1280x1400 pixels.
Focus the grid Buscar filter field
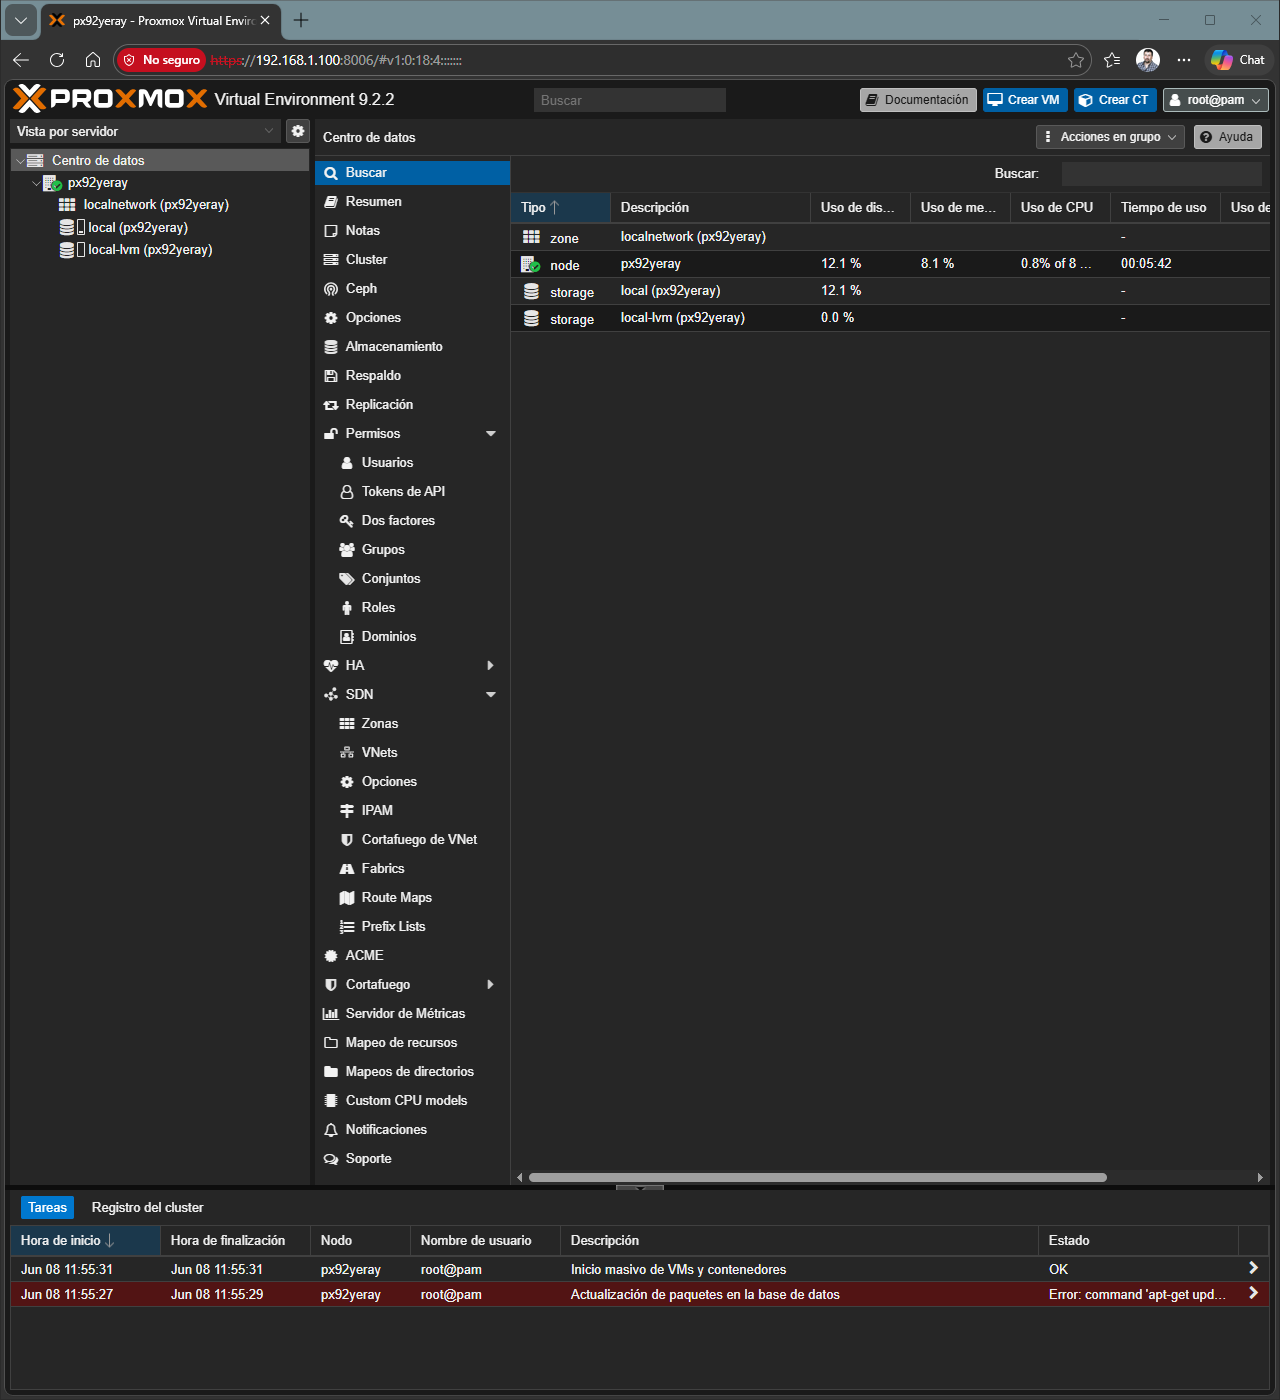[1161, 174]
